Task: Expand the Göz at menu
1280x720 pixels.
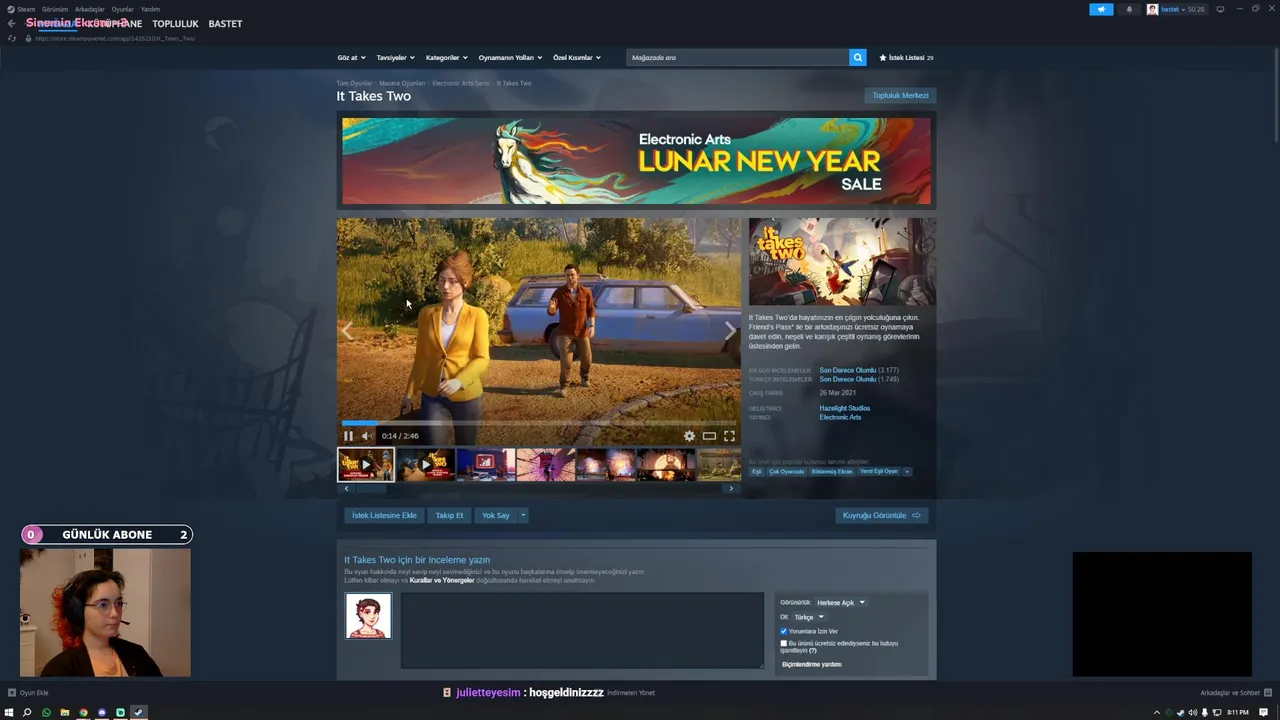Action: pos(351,57)
